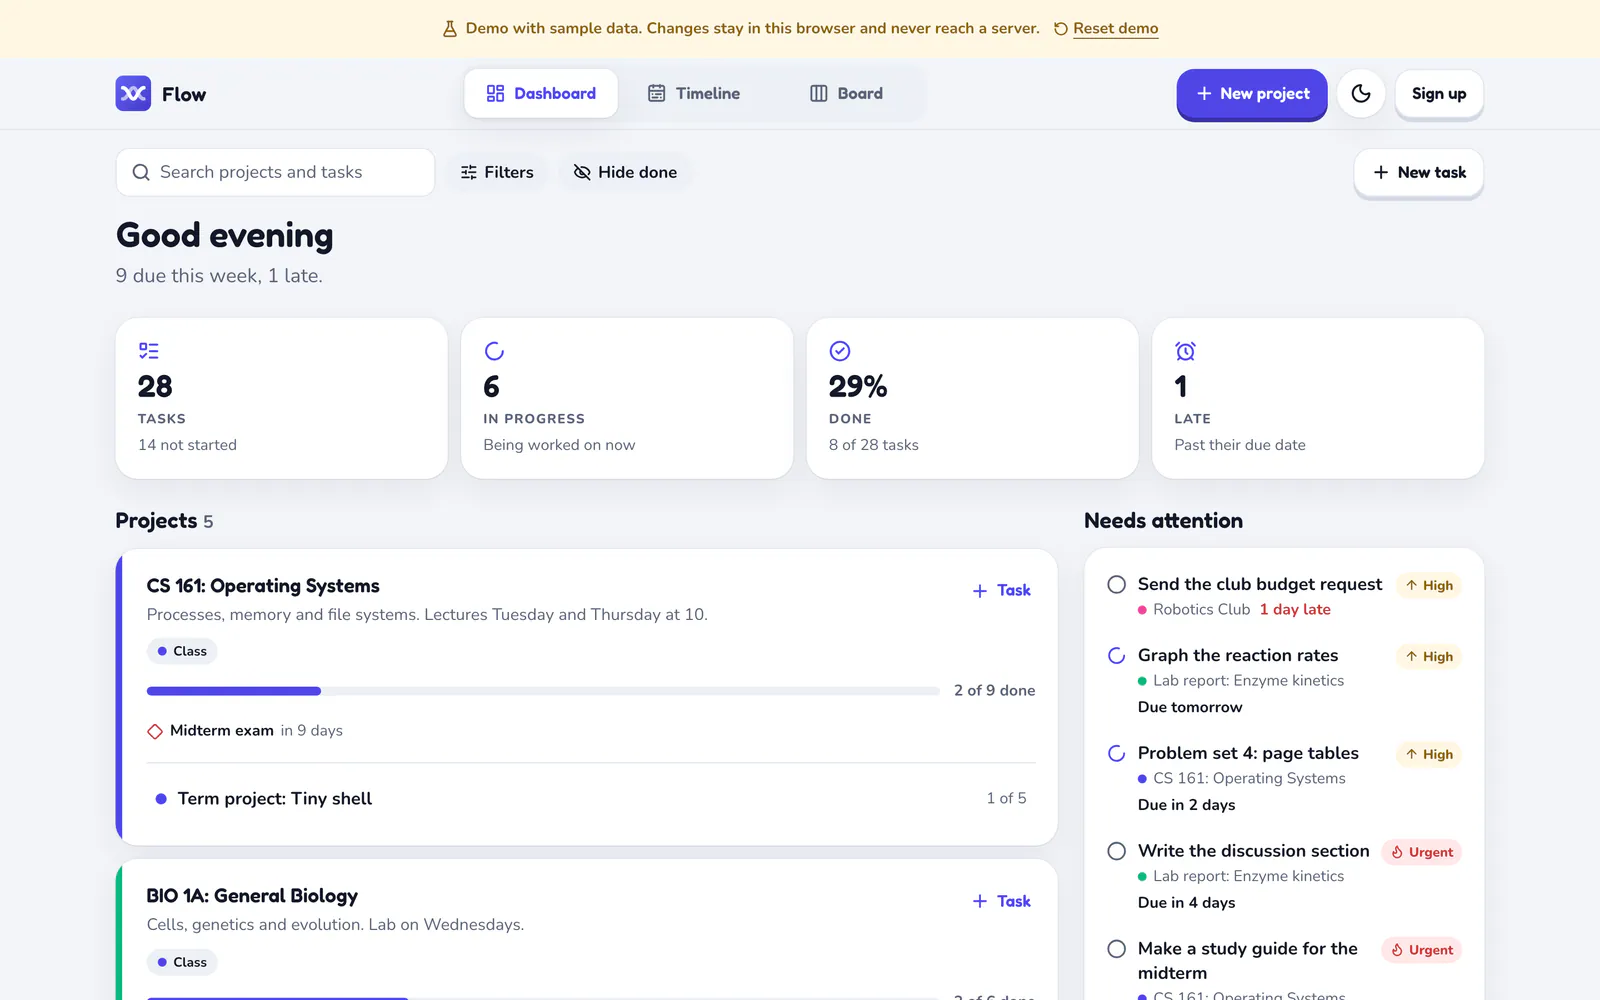Switch to the Dashboard tab
The width and height of the screenshot is (1600, 1000).
tap(541, 93)
